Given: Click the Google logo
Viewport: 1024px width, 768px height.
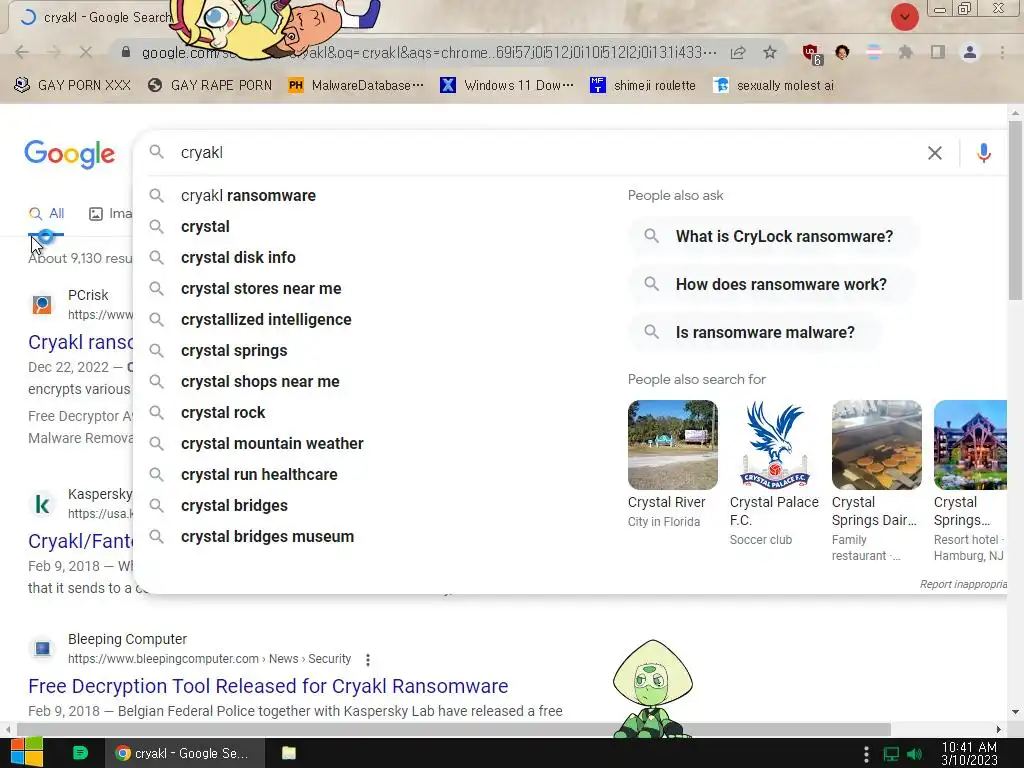Looking at the screenshot, I should coord(70,154).
